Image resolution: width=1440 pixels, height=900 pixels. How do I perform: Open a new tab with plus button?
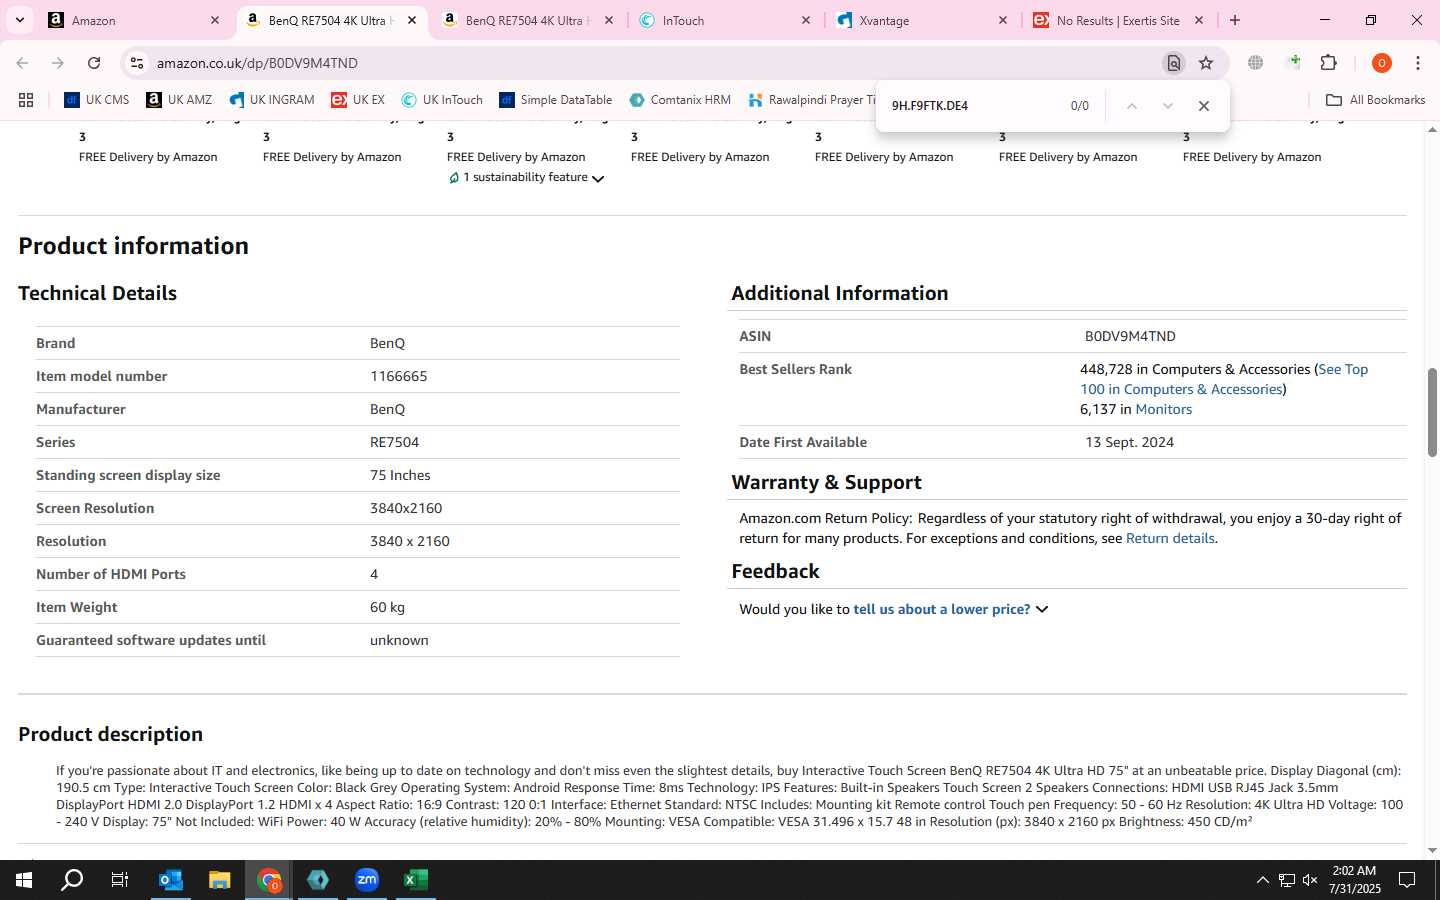pos(1235,20)
